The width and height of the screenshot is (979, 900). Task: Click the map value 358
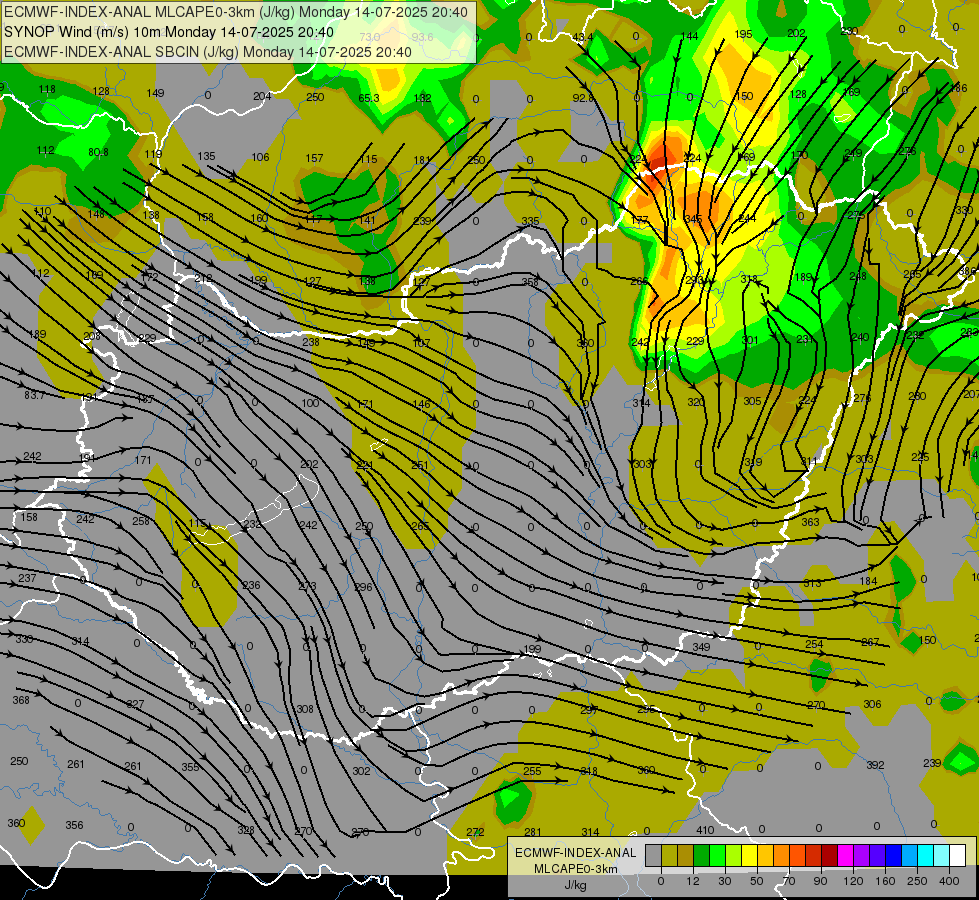[530, 282]
